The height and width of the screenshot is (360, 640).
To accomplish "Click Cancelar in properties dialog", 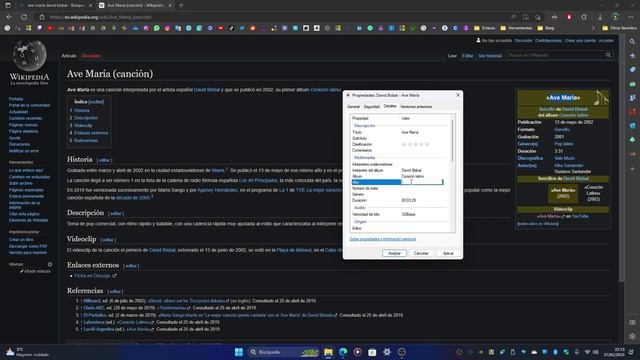I will pos(421,253).
